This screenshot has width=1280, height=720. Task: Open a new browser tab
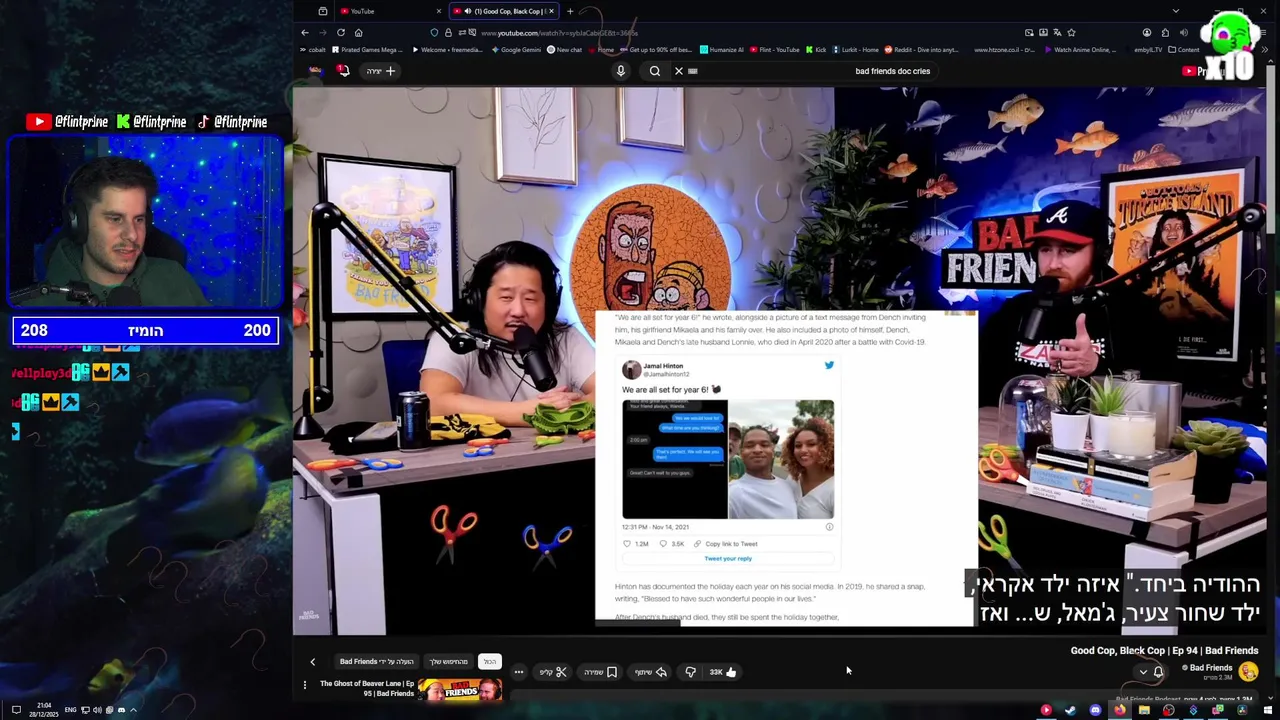click(570, 11)
